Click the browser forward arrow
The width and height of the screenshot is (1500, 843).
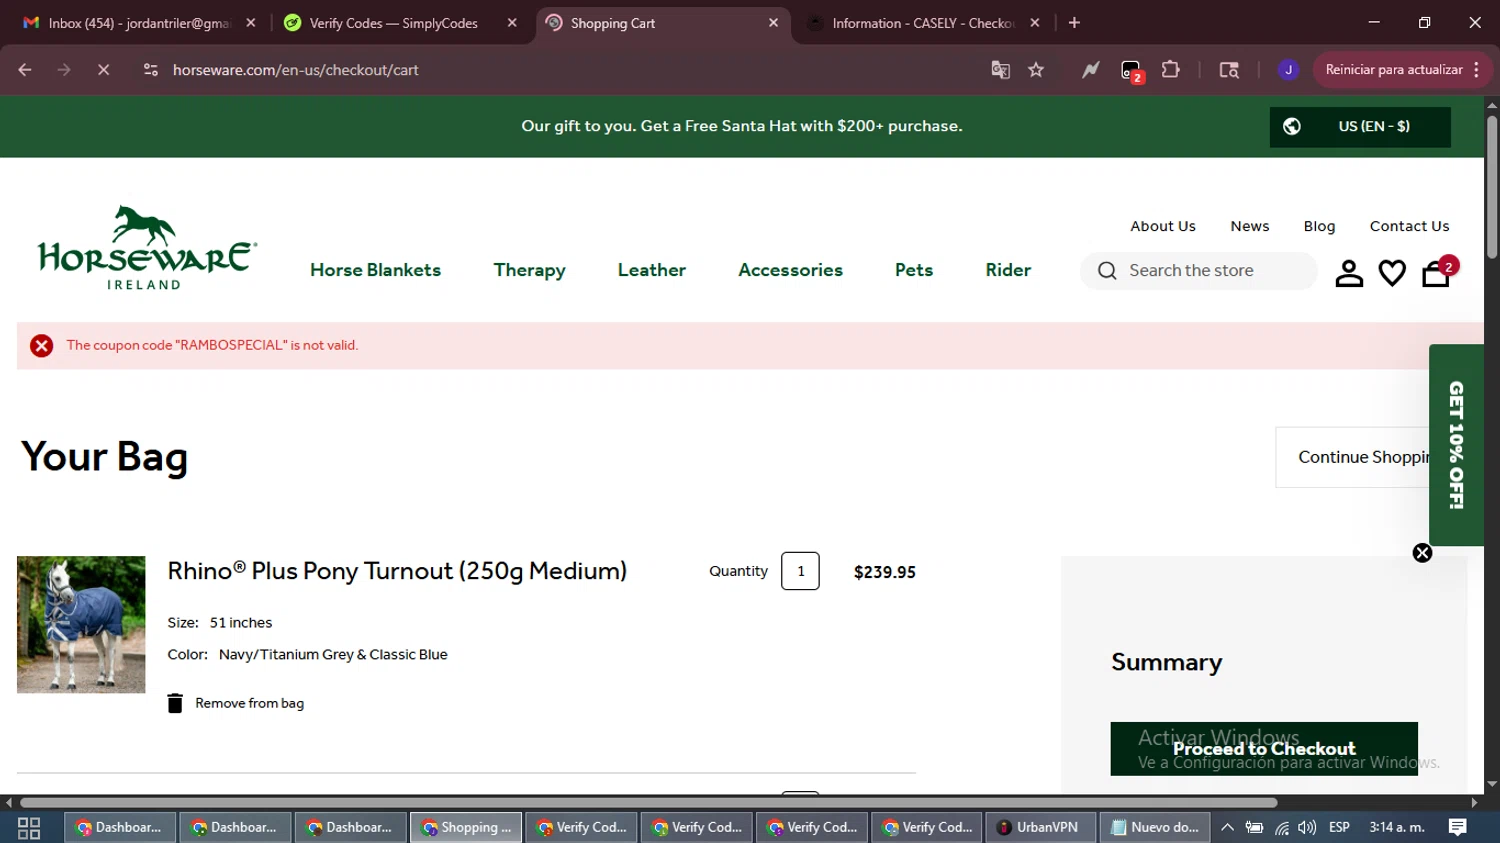tap(64, 70)
